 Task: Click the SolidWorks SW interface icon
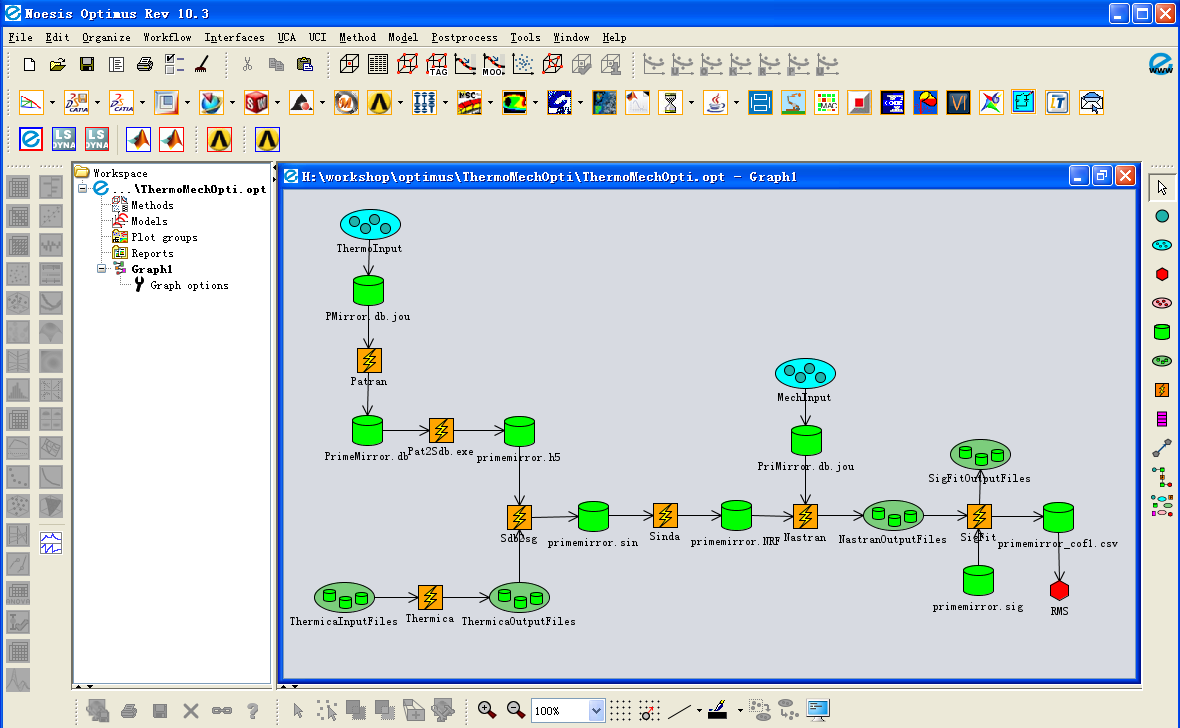click(256, 102)
